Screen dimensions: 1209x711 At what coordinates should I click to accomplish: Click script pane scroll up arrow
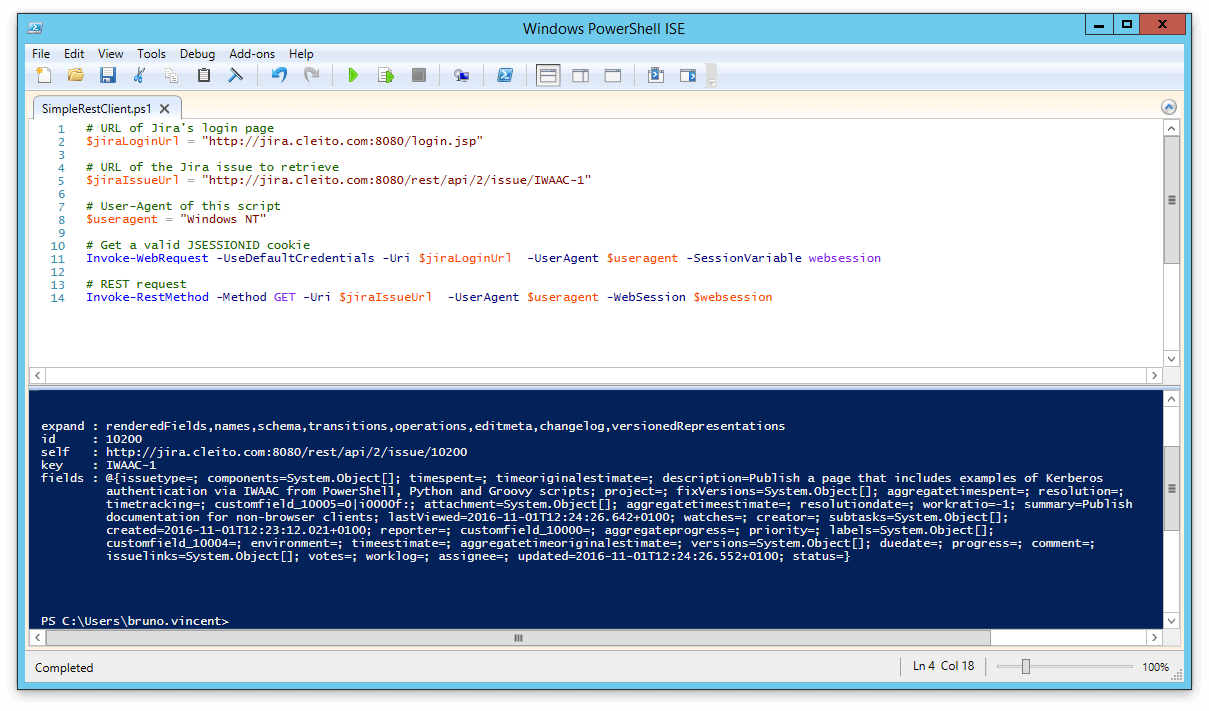[1172, 128]
